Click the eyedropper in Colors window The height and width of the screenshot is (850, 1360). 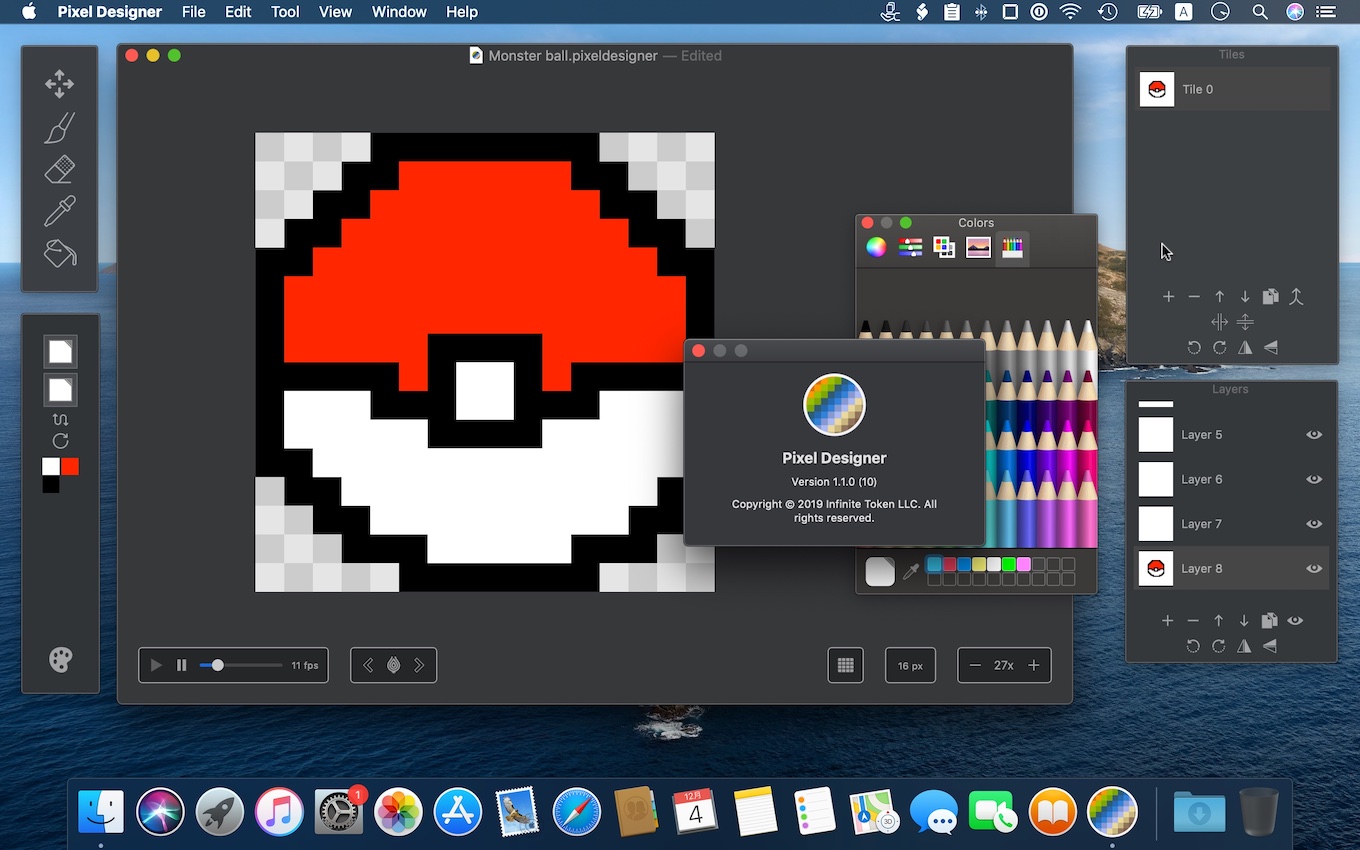(x=911, y=571)
